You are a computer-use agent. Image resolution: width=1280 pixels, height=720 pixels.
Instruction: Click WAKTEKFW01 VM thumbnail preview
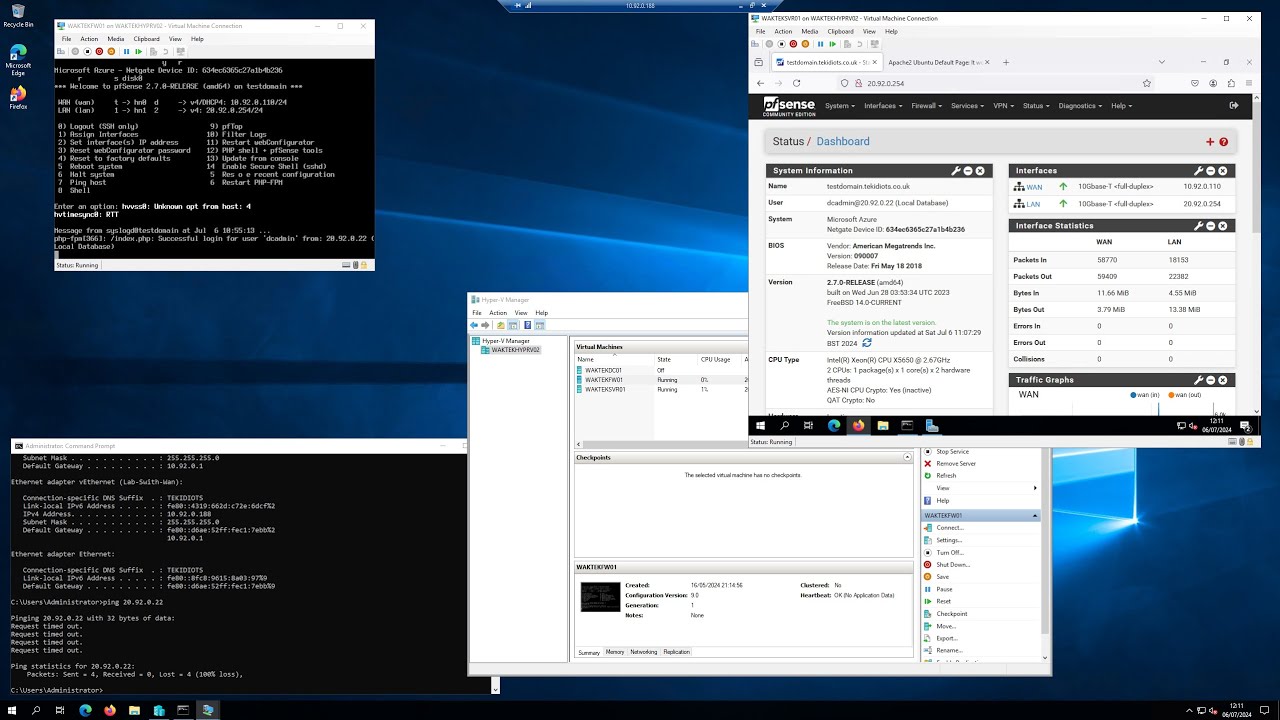600,597
